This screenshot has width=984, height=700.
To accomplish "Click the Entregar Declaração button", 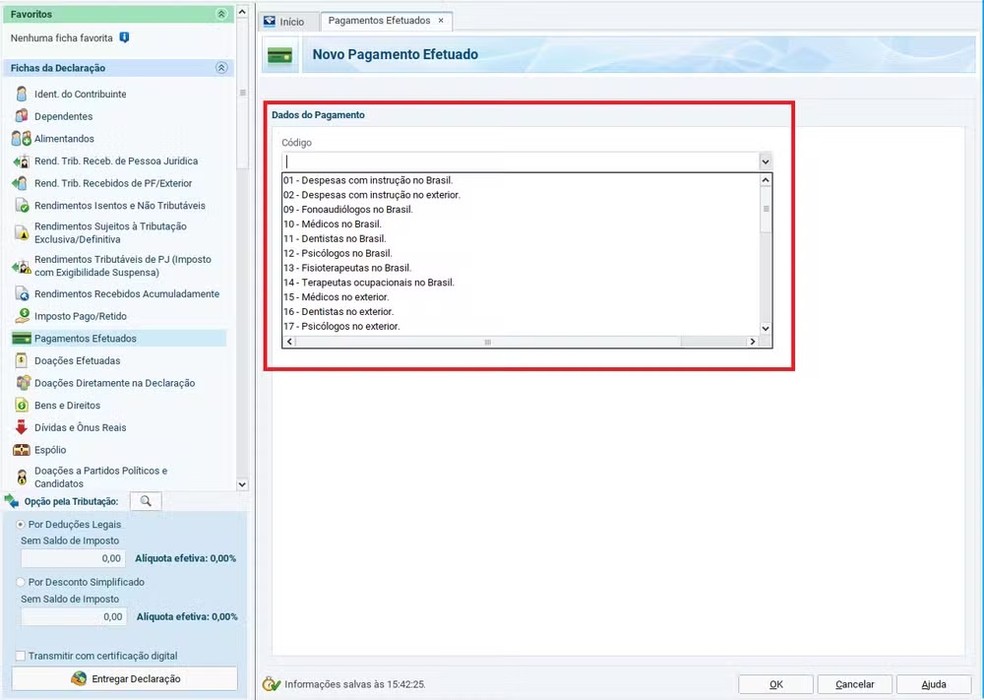I will click(x=125, y=679).
